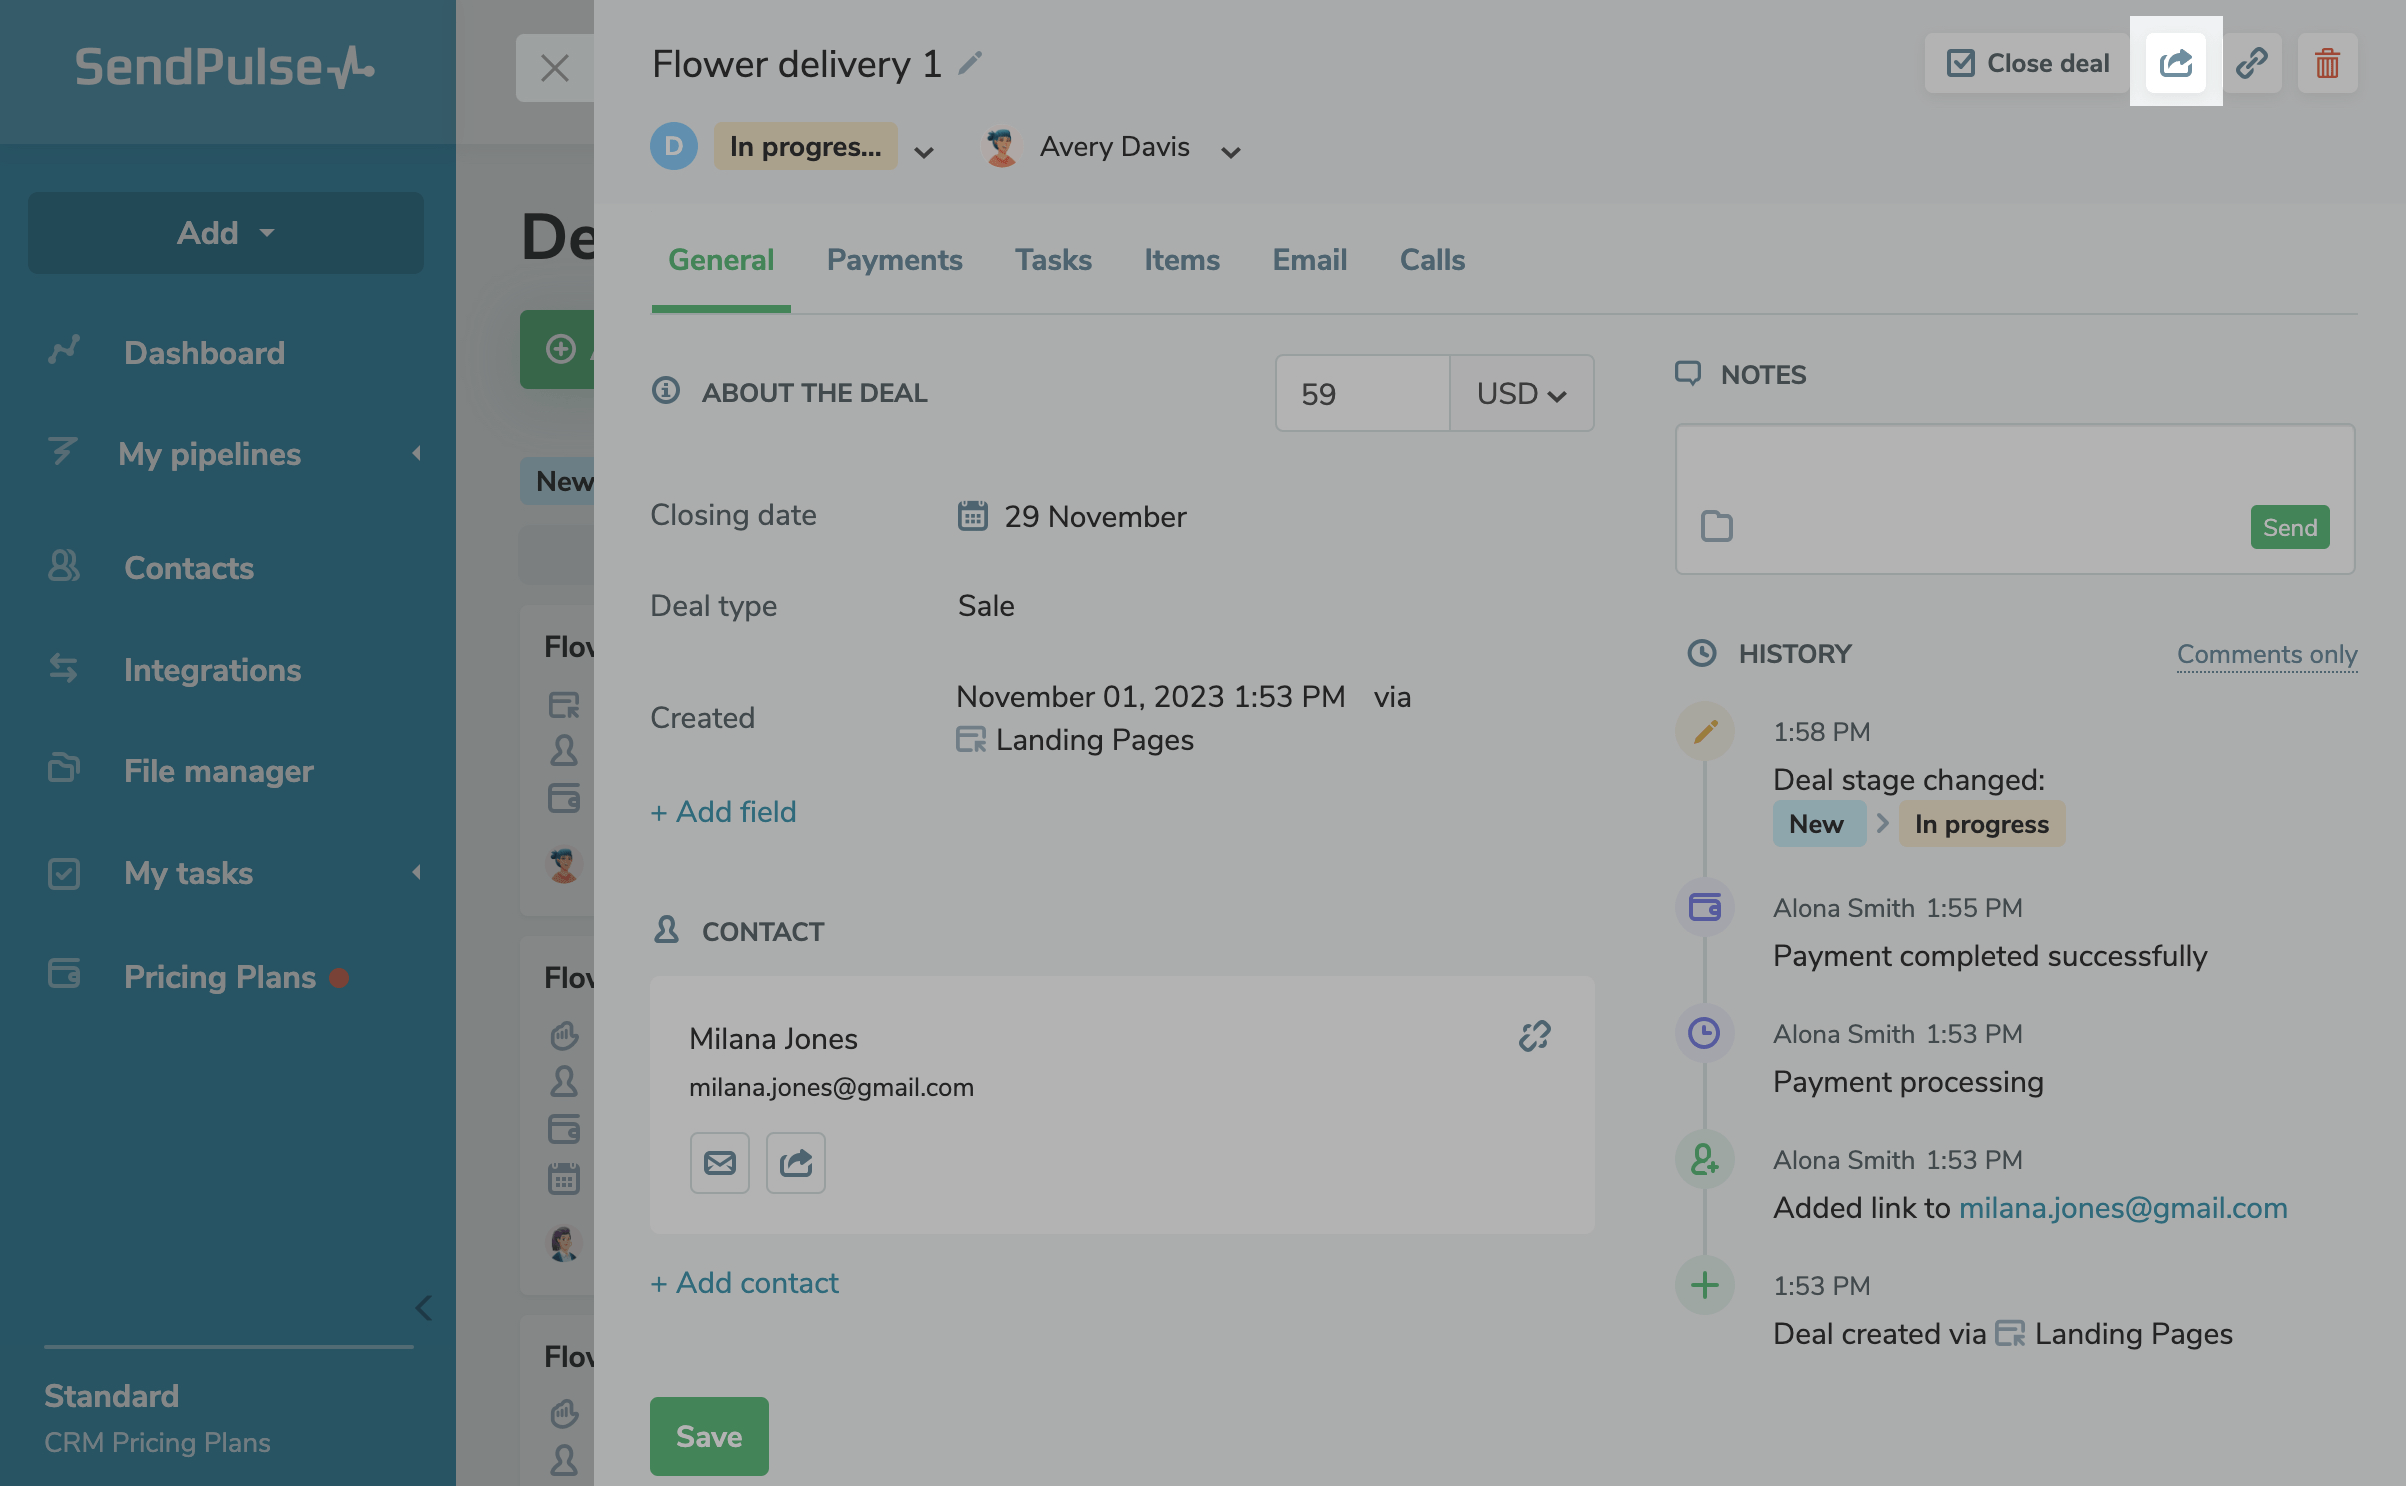
Task: Expand Avery Davis assignee dropdown
Action: (x=1231, y=152)
